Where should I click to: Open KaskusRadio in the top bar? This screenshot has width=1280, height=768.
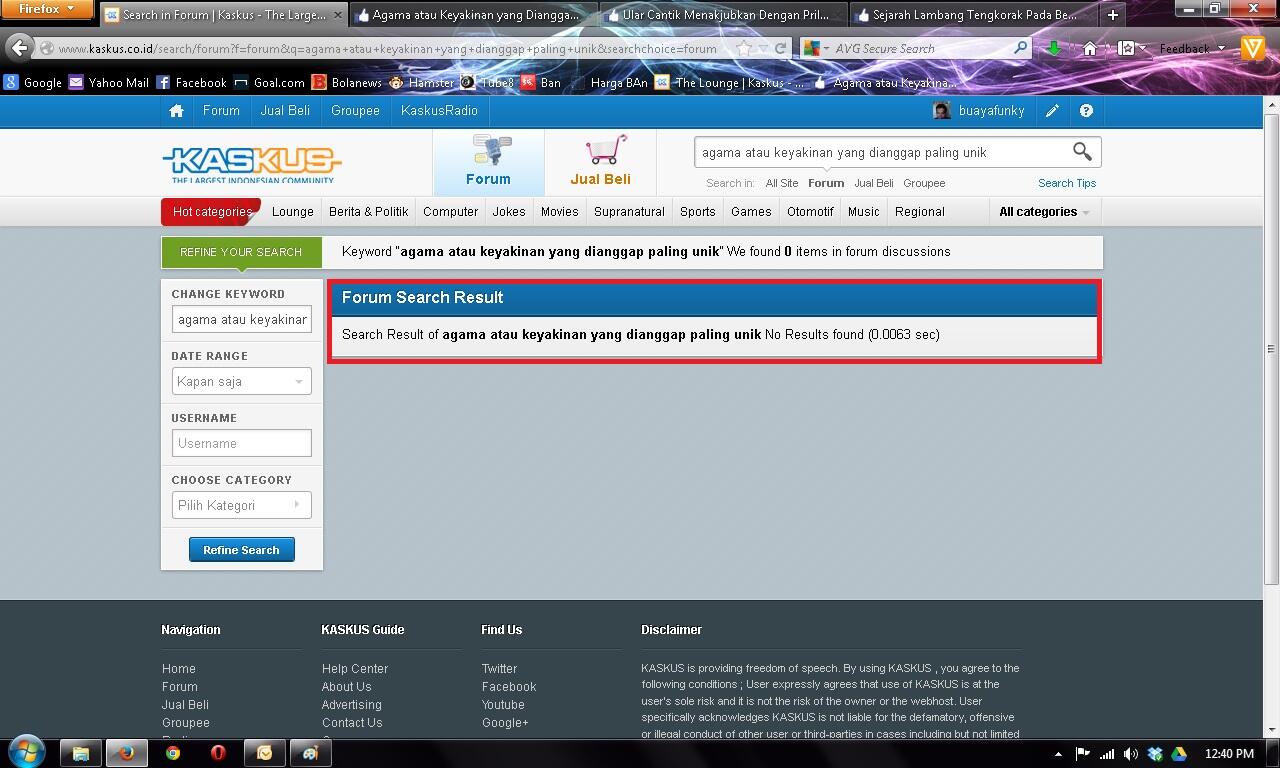pos(439,111)
